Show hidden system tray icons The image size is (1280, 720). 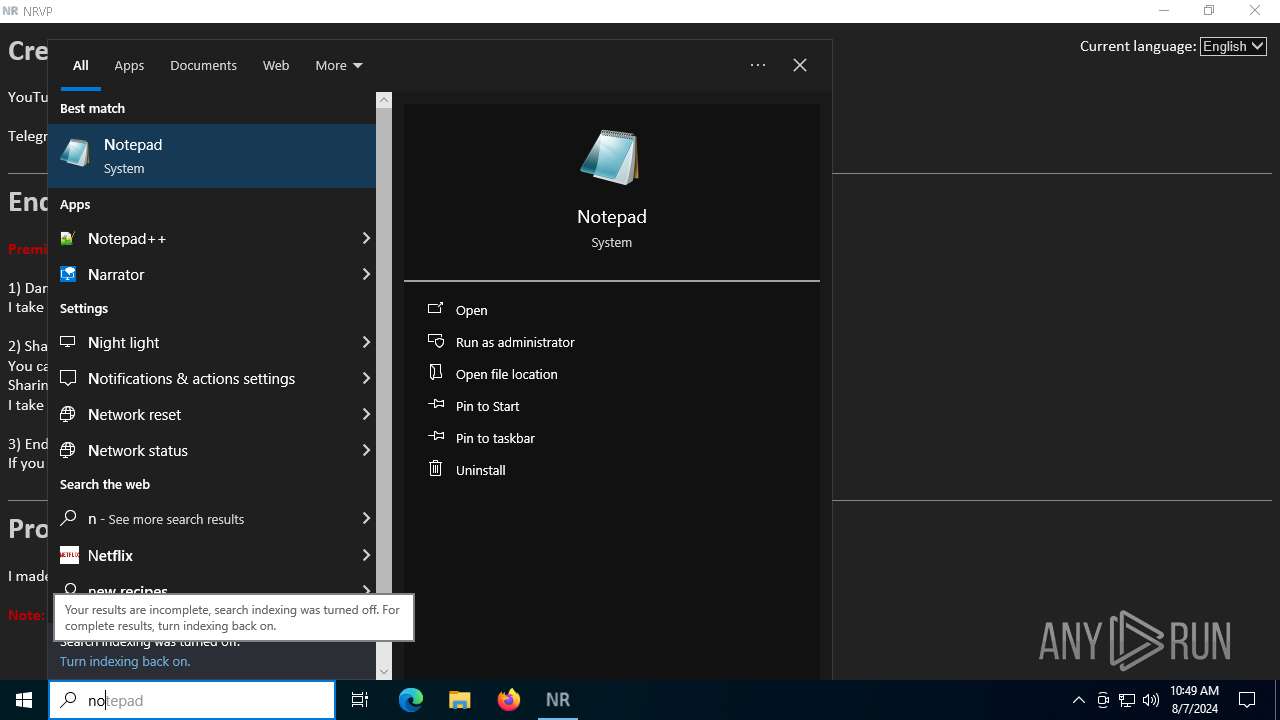tap(1078, 700)
